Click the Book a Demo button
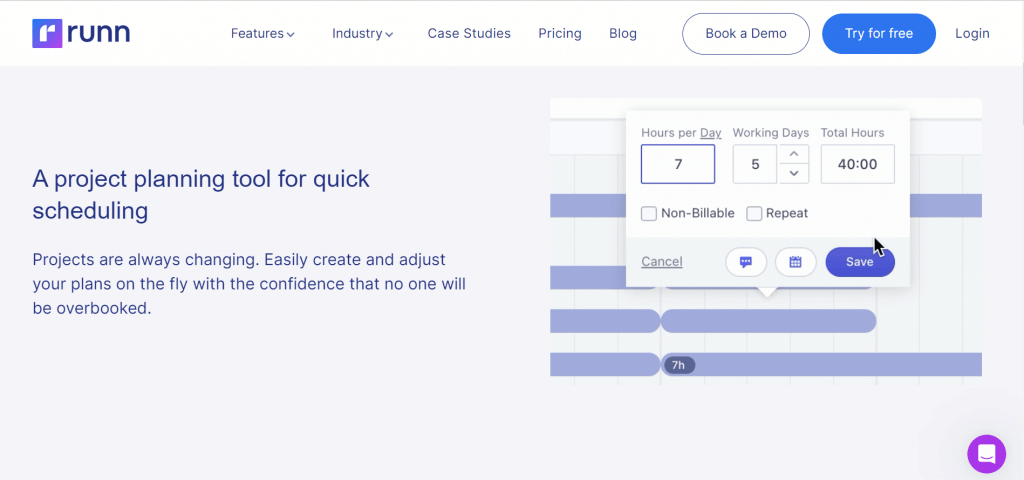 746,33
